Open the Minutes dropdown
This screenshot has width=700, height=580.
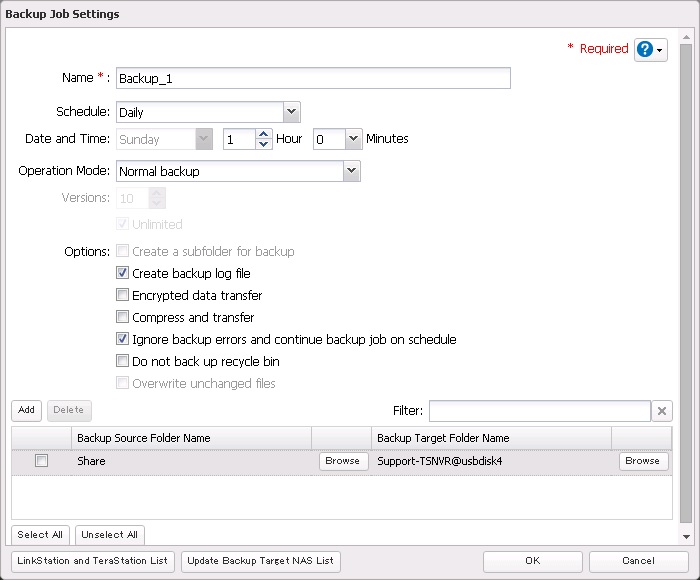click(x=353, y=139)
